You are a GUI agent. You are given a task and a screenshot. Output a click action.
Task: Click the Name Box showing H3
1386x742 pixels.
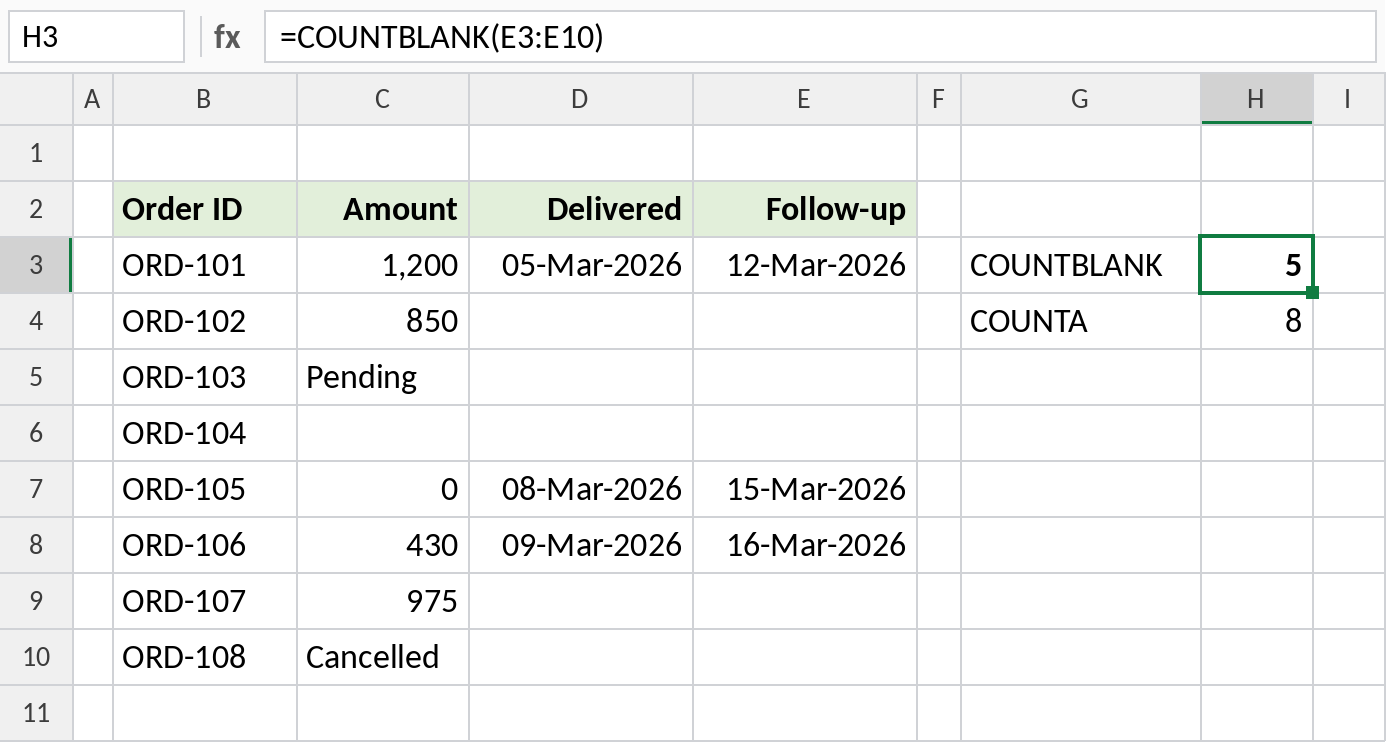(96, 37)
